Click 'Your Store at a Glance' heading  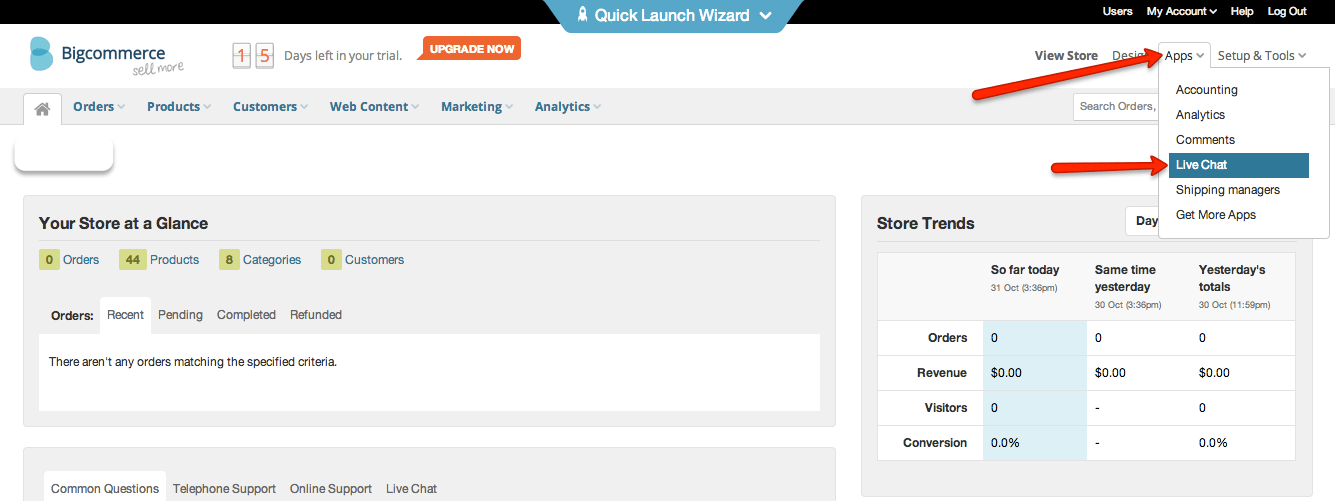[x=123, y=224]
